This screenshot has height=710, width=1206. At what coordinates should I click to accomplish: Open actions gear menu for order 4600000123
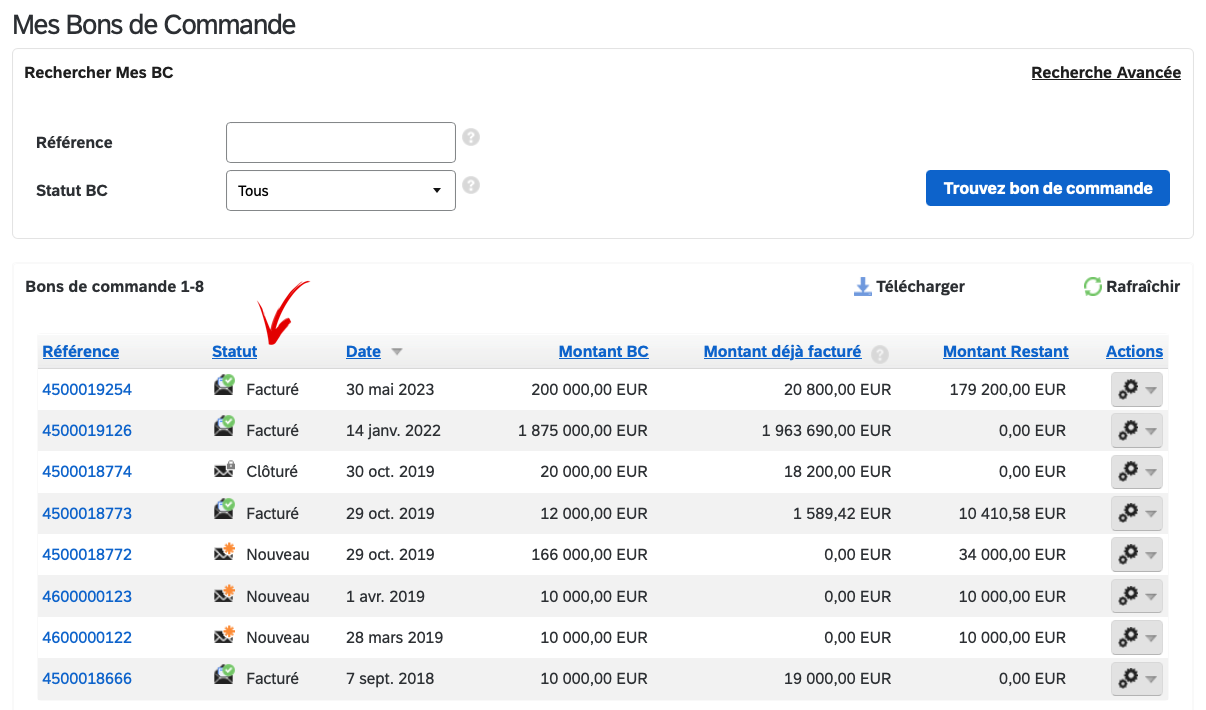[1137, 597]
